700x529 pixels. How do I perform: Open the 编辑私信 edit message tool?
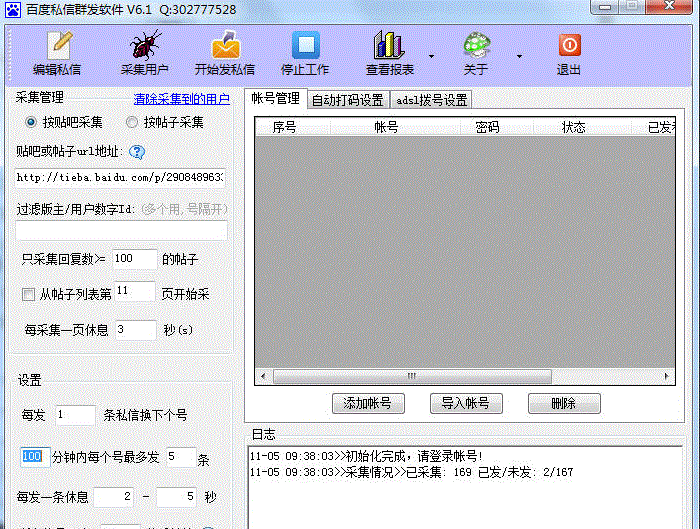57,53
